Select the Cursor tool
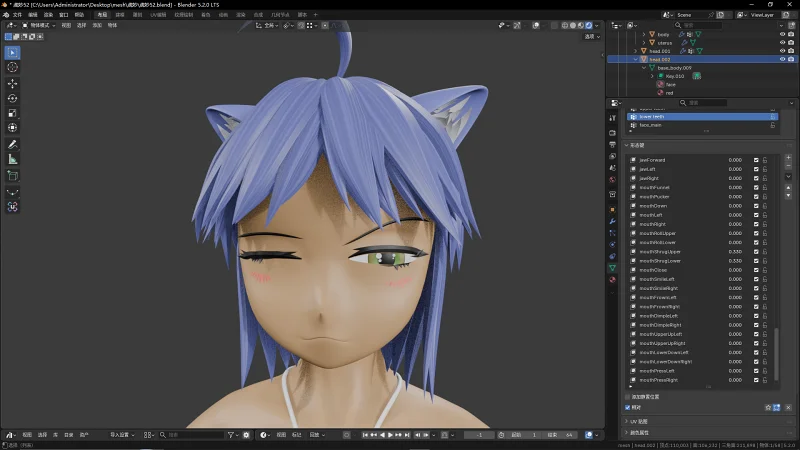 coord(13,67)
